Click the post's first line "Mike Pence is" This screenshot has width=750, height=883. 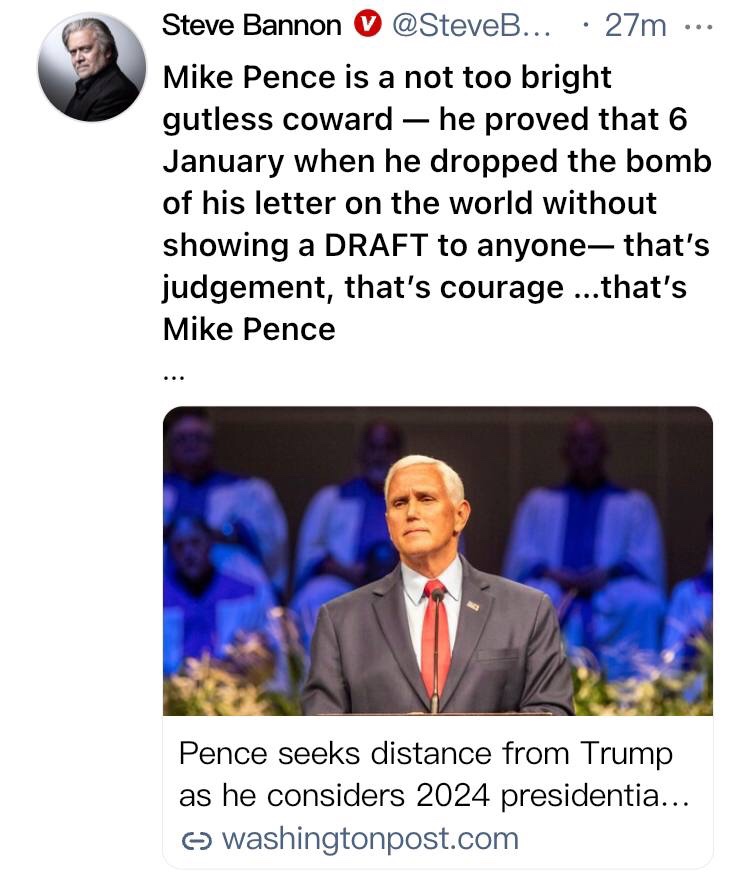(260, 77)
